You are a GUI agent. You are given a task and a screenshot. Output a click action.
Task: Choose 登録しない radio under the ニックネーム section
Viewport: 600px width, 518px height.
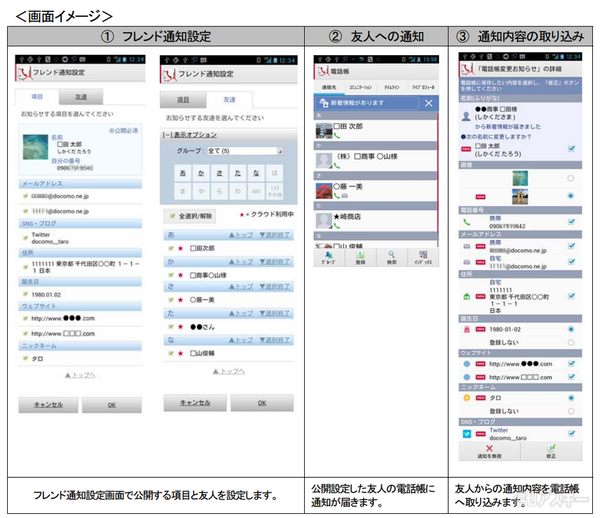point(571,411)
